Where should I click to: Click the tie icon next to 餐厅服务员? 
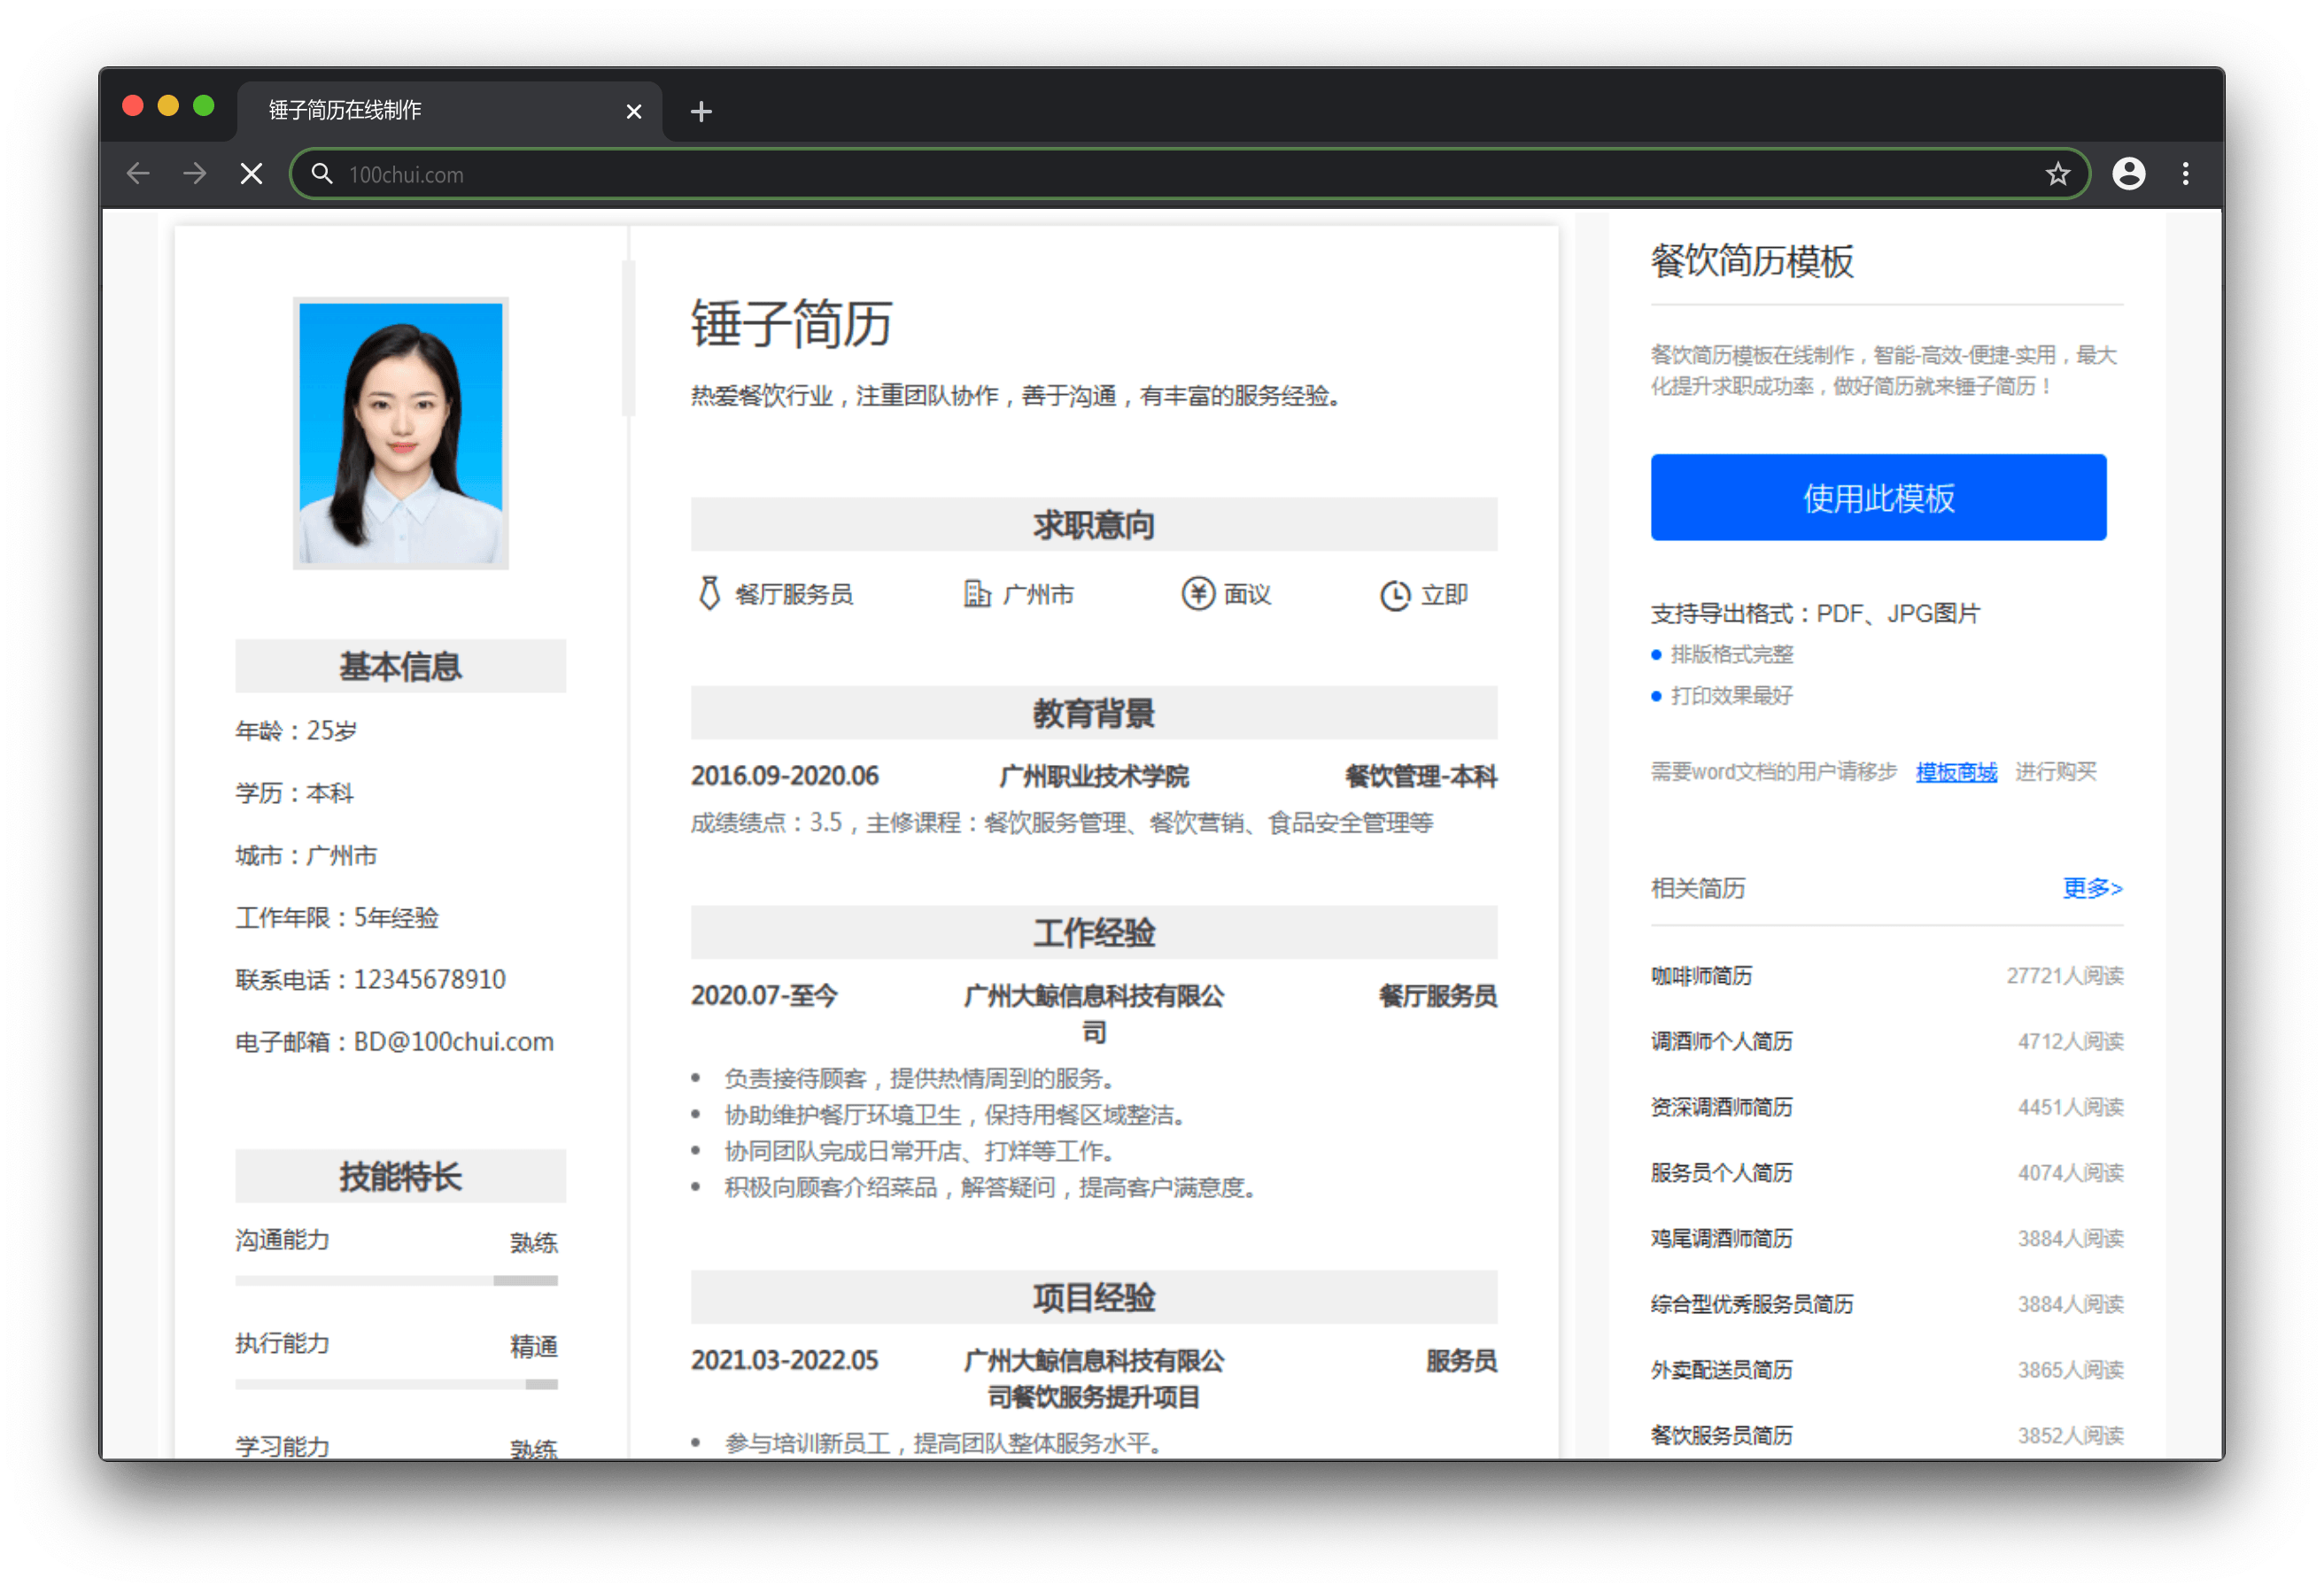coord(709,593)
